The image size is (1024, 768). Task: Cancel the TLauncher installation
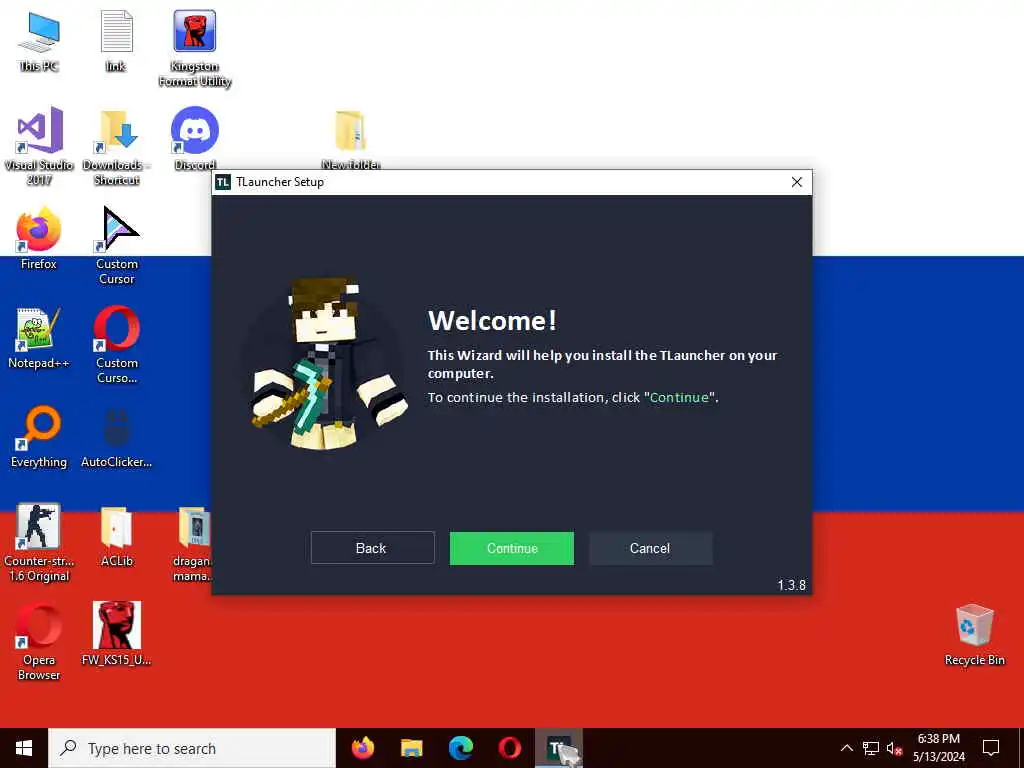tap(650, 548)
